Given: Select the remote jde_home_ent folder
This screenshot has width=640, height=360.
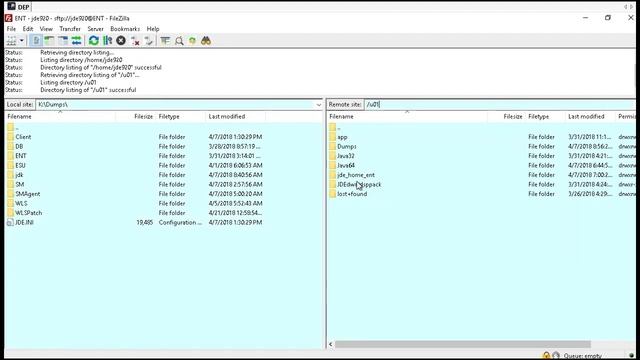Looking at the screenshot, I should pos(356,175).
